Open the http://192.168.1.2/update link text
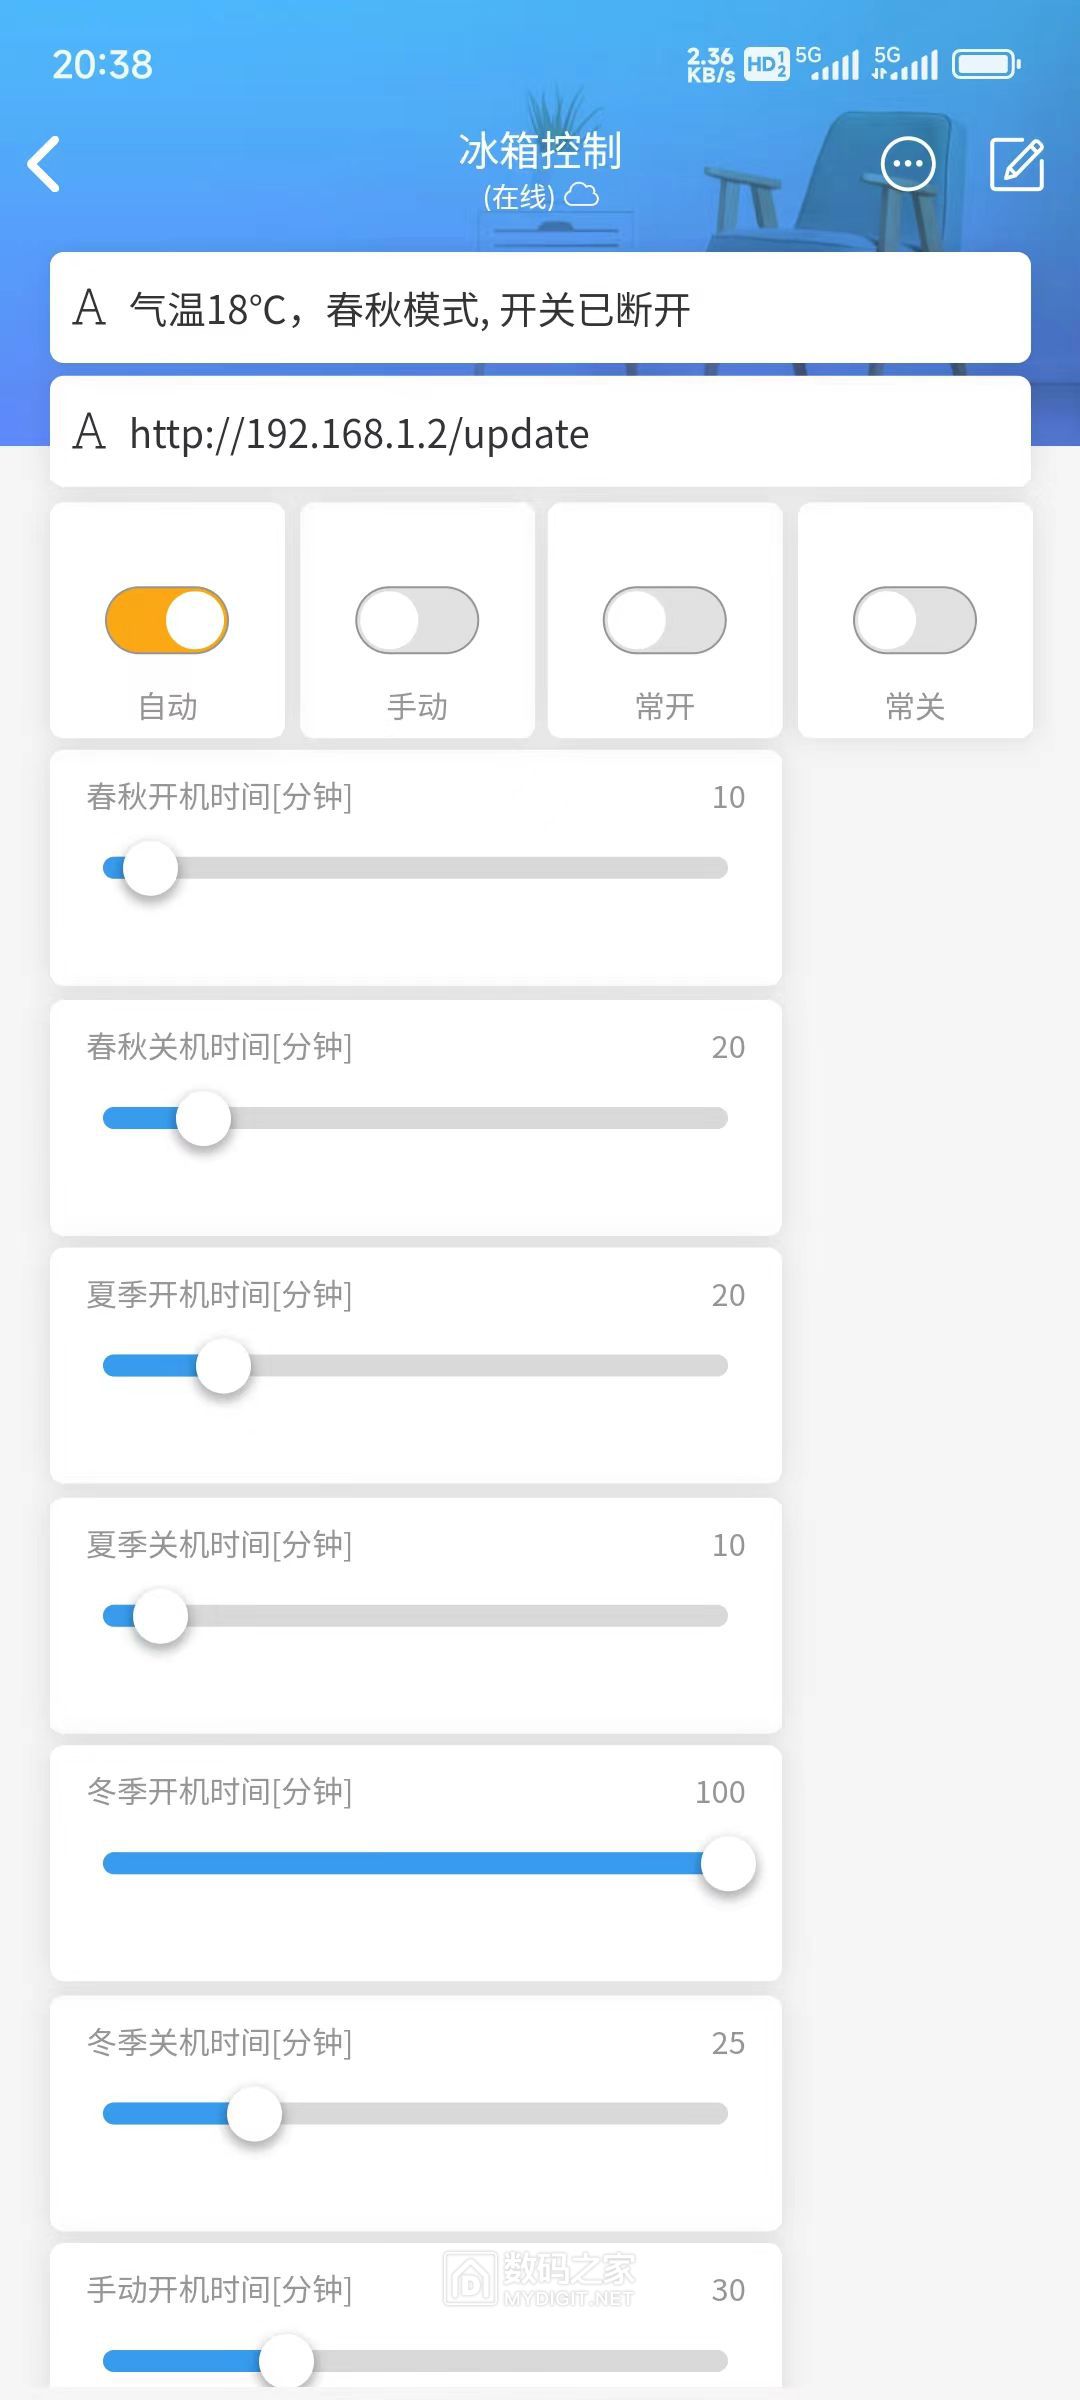The image size is (1080, 2400). point(360,434)
